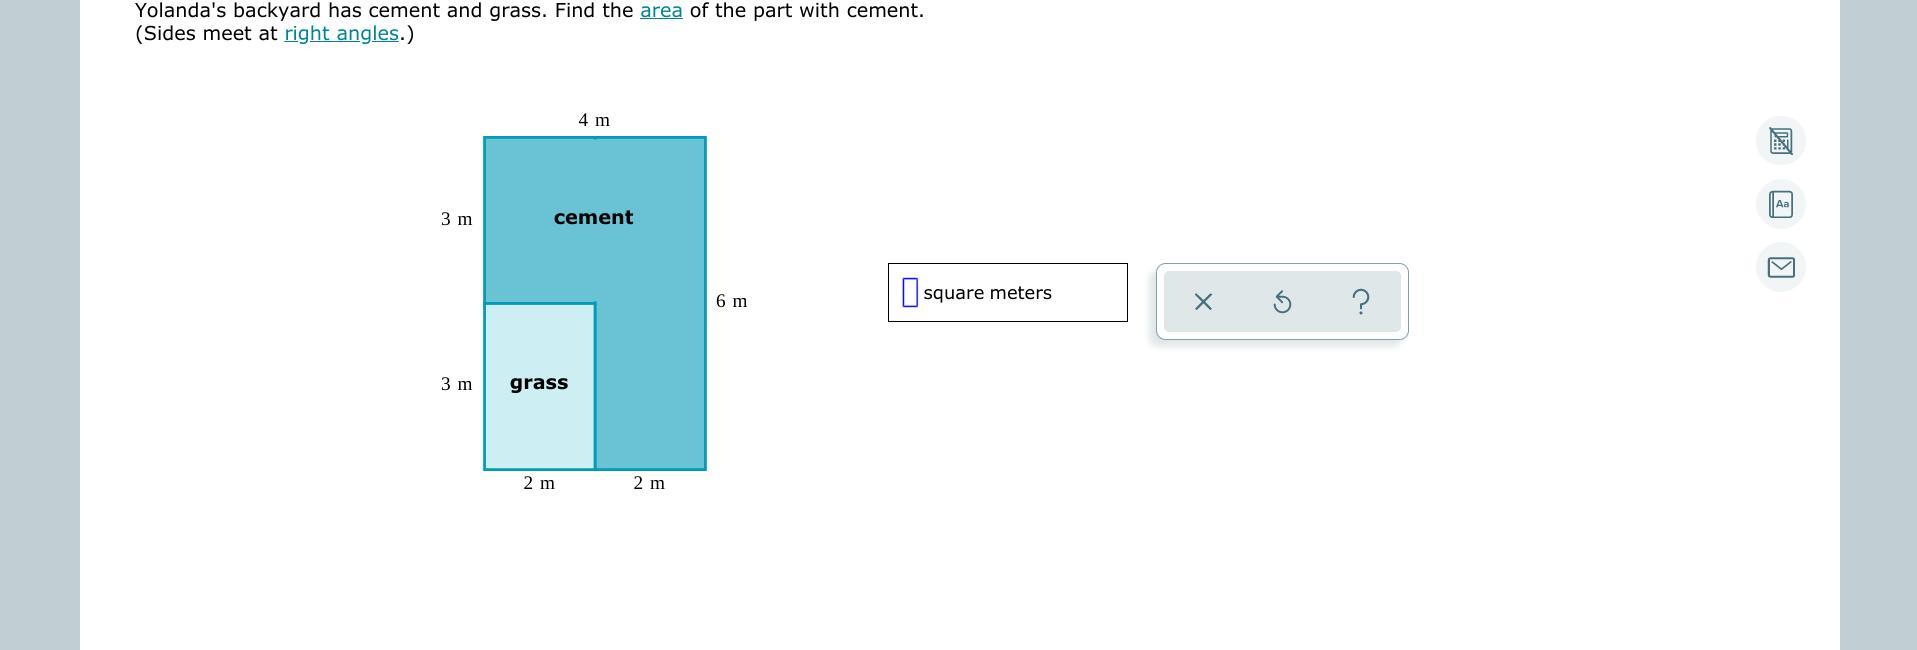Click the 3 m label beside the cement

click(456, 219)
